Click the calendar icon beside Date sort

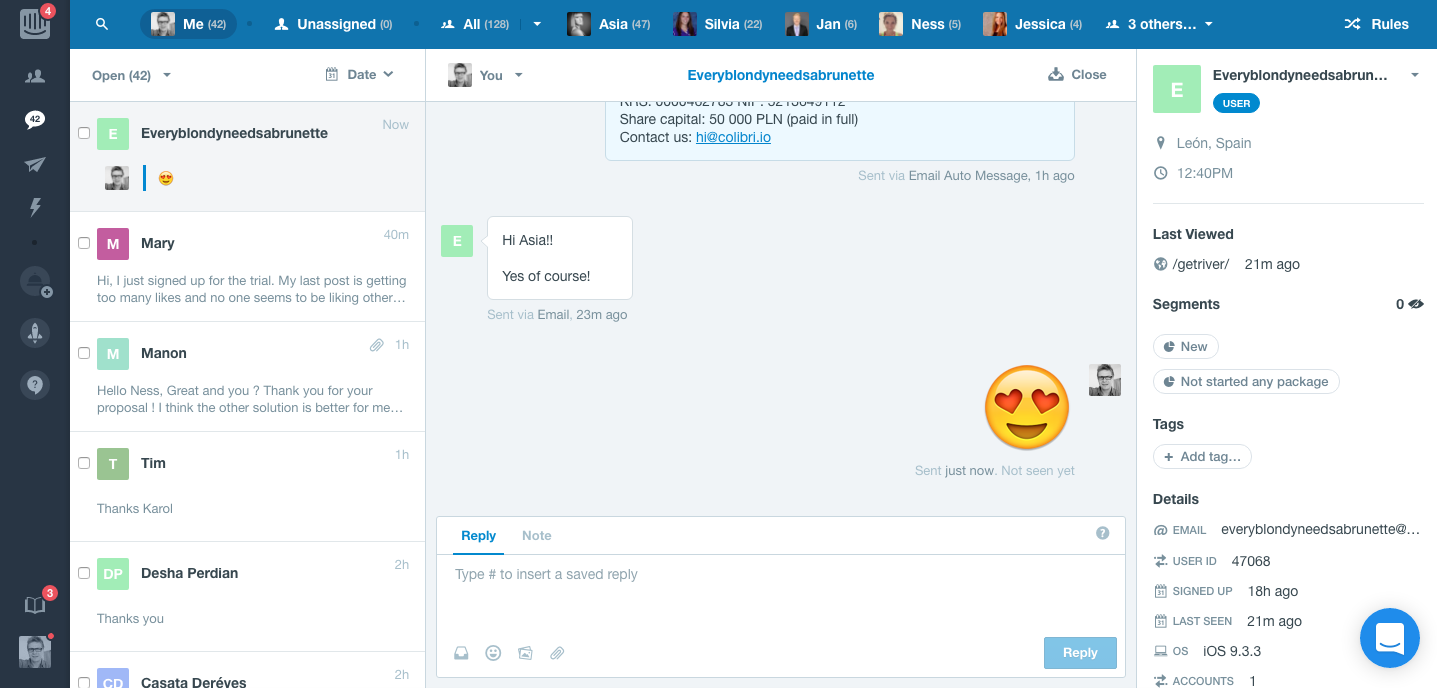coord(332,74)
